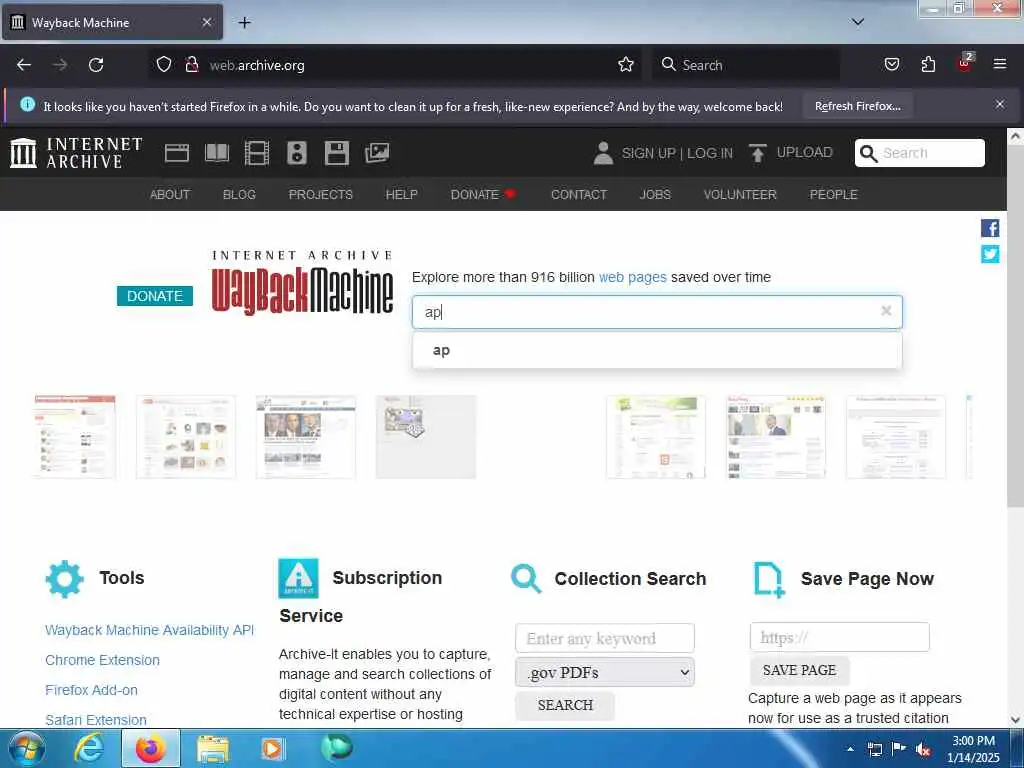Focus the Enter any keyword field
This screenshot has height=768, width=1024.
pos(605,638)
